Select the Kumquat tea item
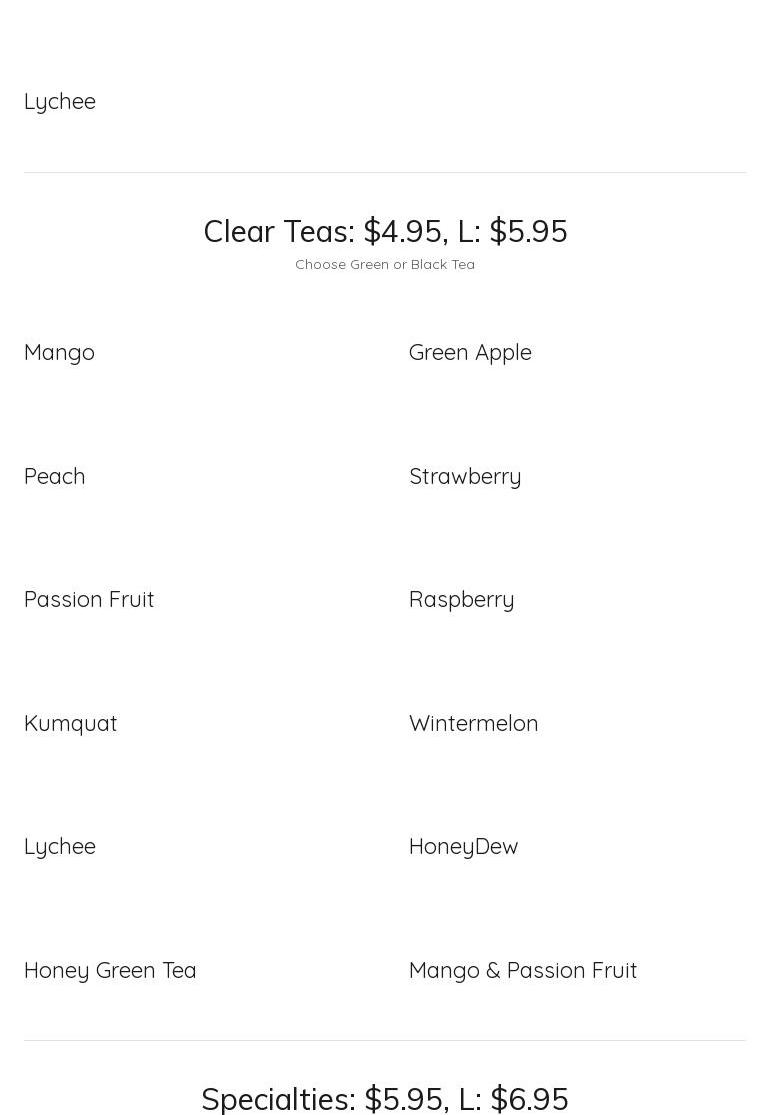The image size is (770, 1115). (70, 723)
